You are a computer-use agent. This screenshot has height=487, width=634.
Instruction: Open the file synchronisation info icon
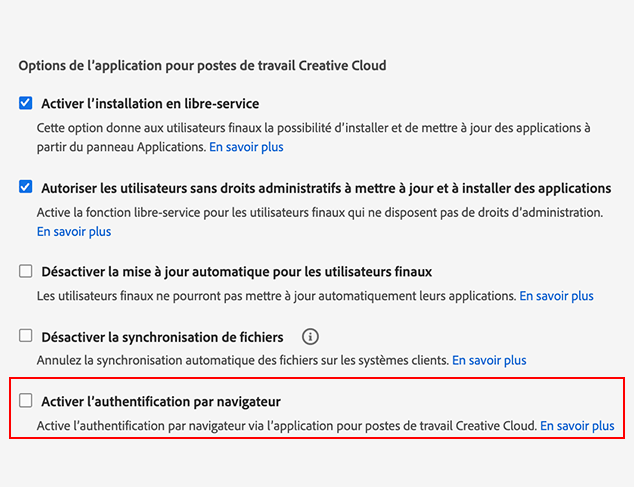(310, 337)
